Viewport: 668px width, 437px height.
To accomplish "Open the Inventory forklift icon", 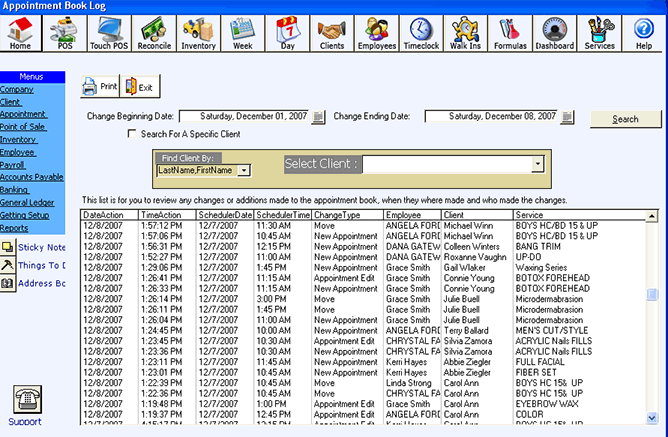I will tap(199, 33).
